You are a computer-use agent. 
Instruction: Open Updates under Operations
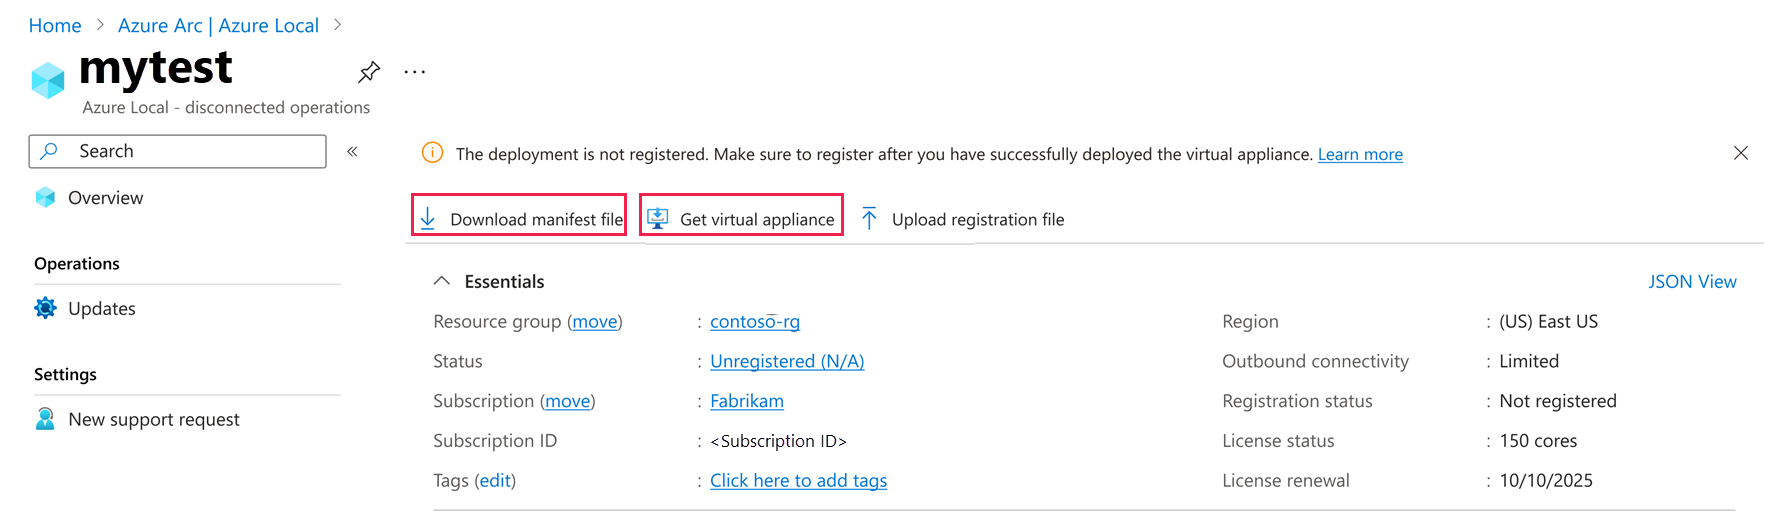[101, 309]
